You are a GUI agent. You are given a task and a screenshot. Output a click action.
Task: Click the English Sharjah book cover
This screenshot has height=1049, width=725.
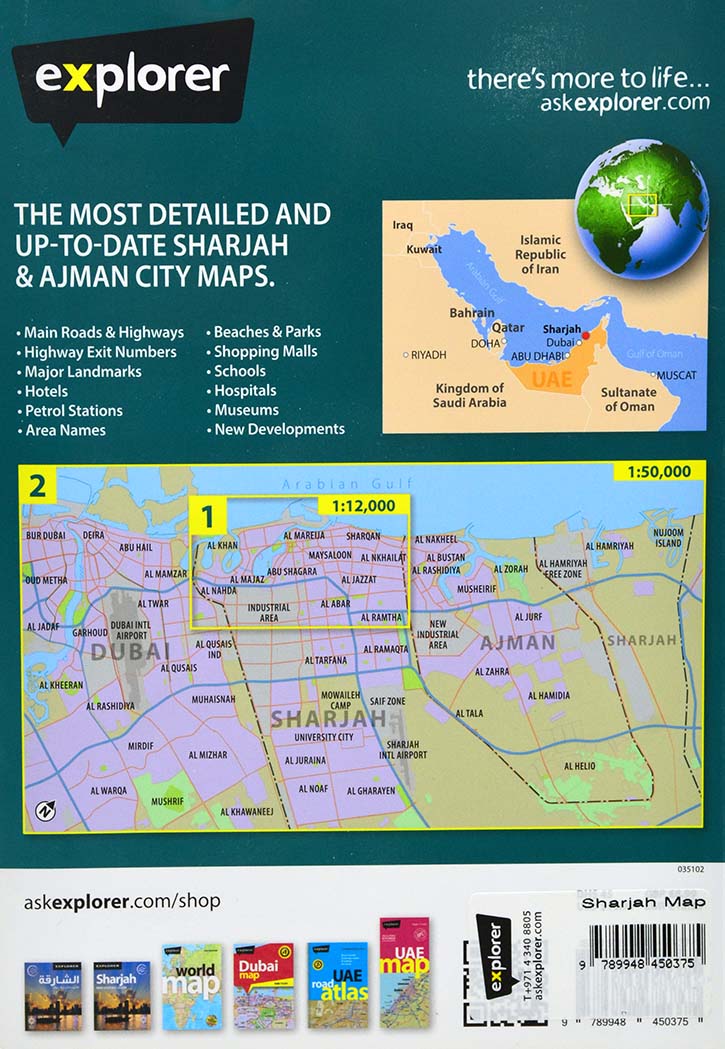(x=122, y=996)
